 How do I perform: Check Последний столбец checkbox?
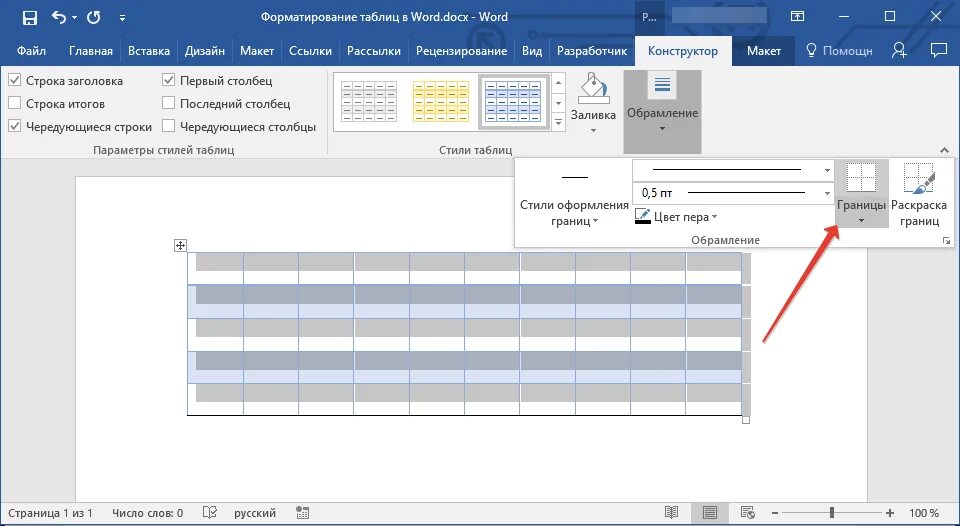(x=168, y=103)
